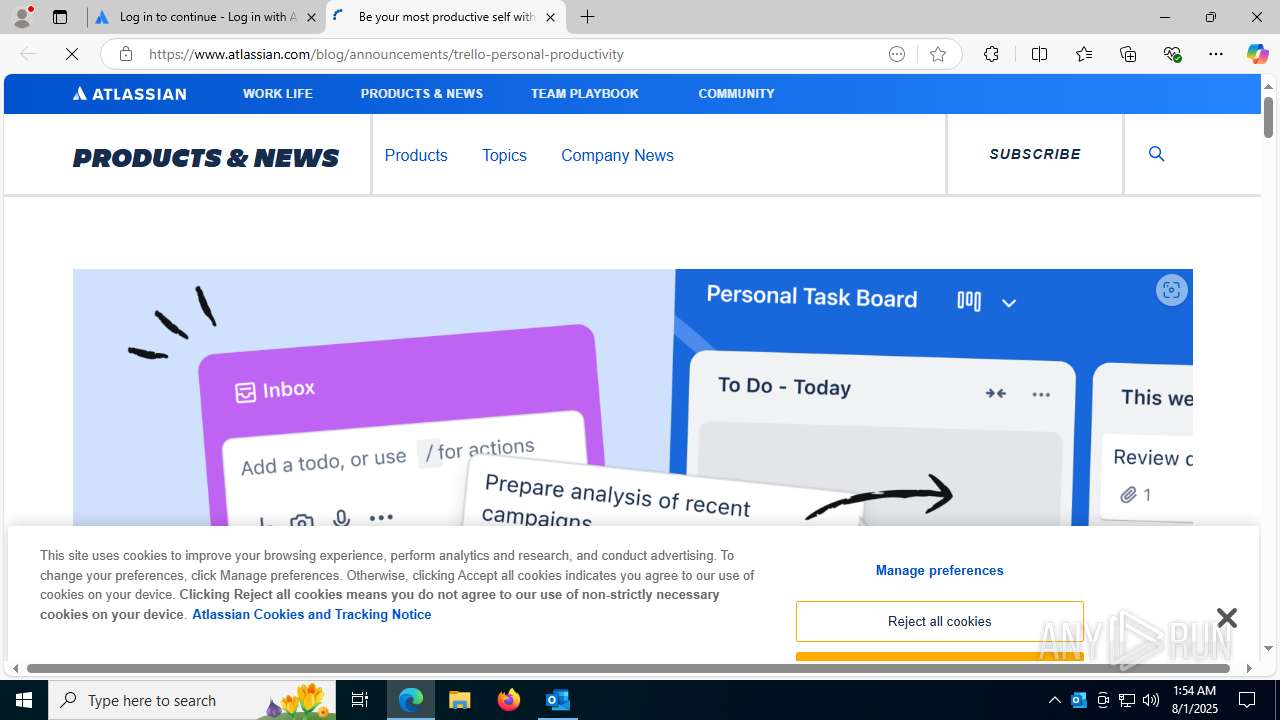
Task: Click the Edge profile icon
Action: click(22, 17)
